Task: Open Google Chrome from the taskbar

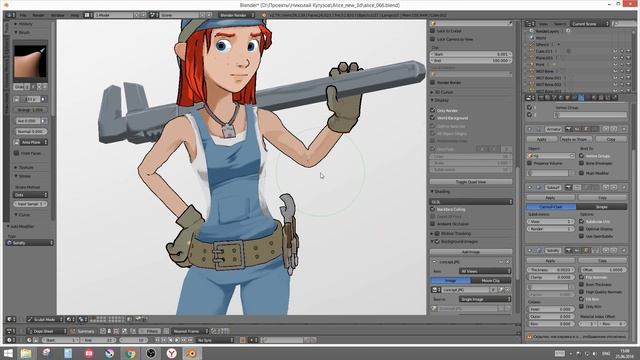Action: pos(130,353)
